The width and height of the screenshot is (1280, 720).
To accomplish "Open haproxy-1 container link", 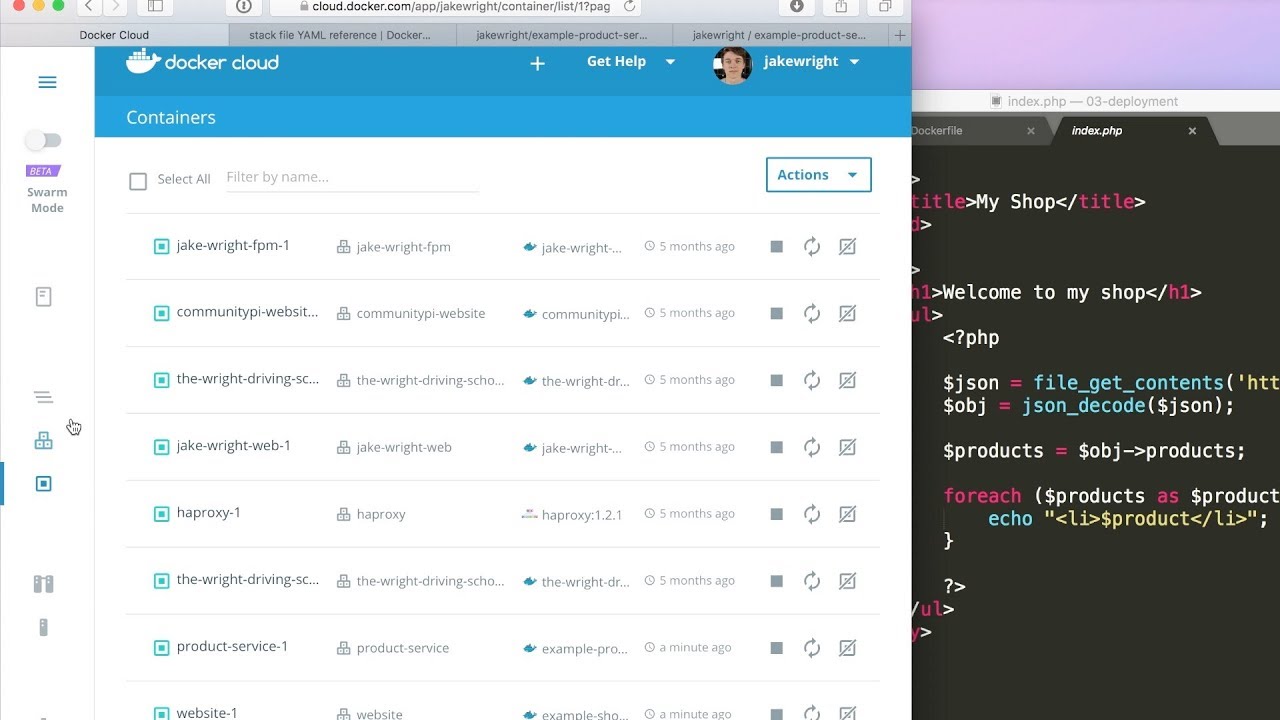I will pyautogui.click(x=208, y=513).
